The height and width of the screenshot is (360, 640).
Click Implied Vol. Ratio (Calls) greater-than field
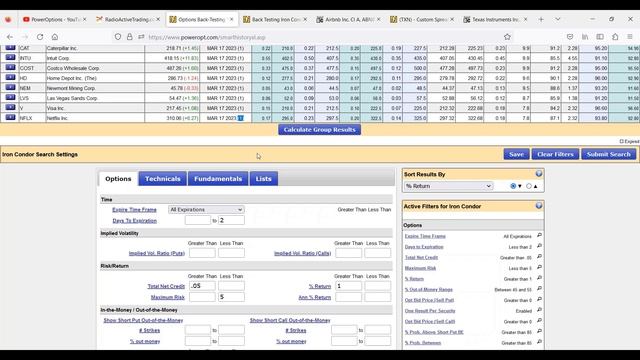tap(348, 253)
